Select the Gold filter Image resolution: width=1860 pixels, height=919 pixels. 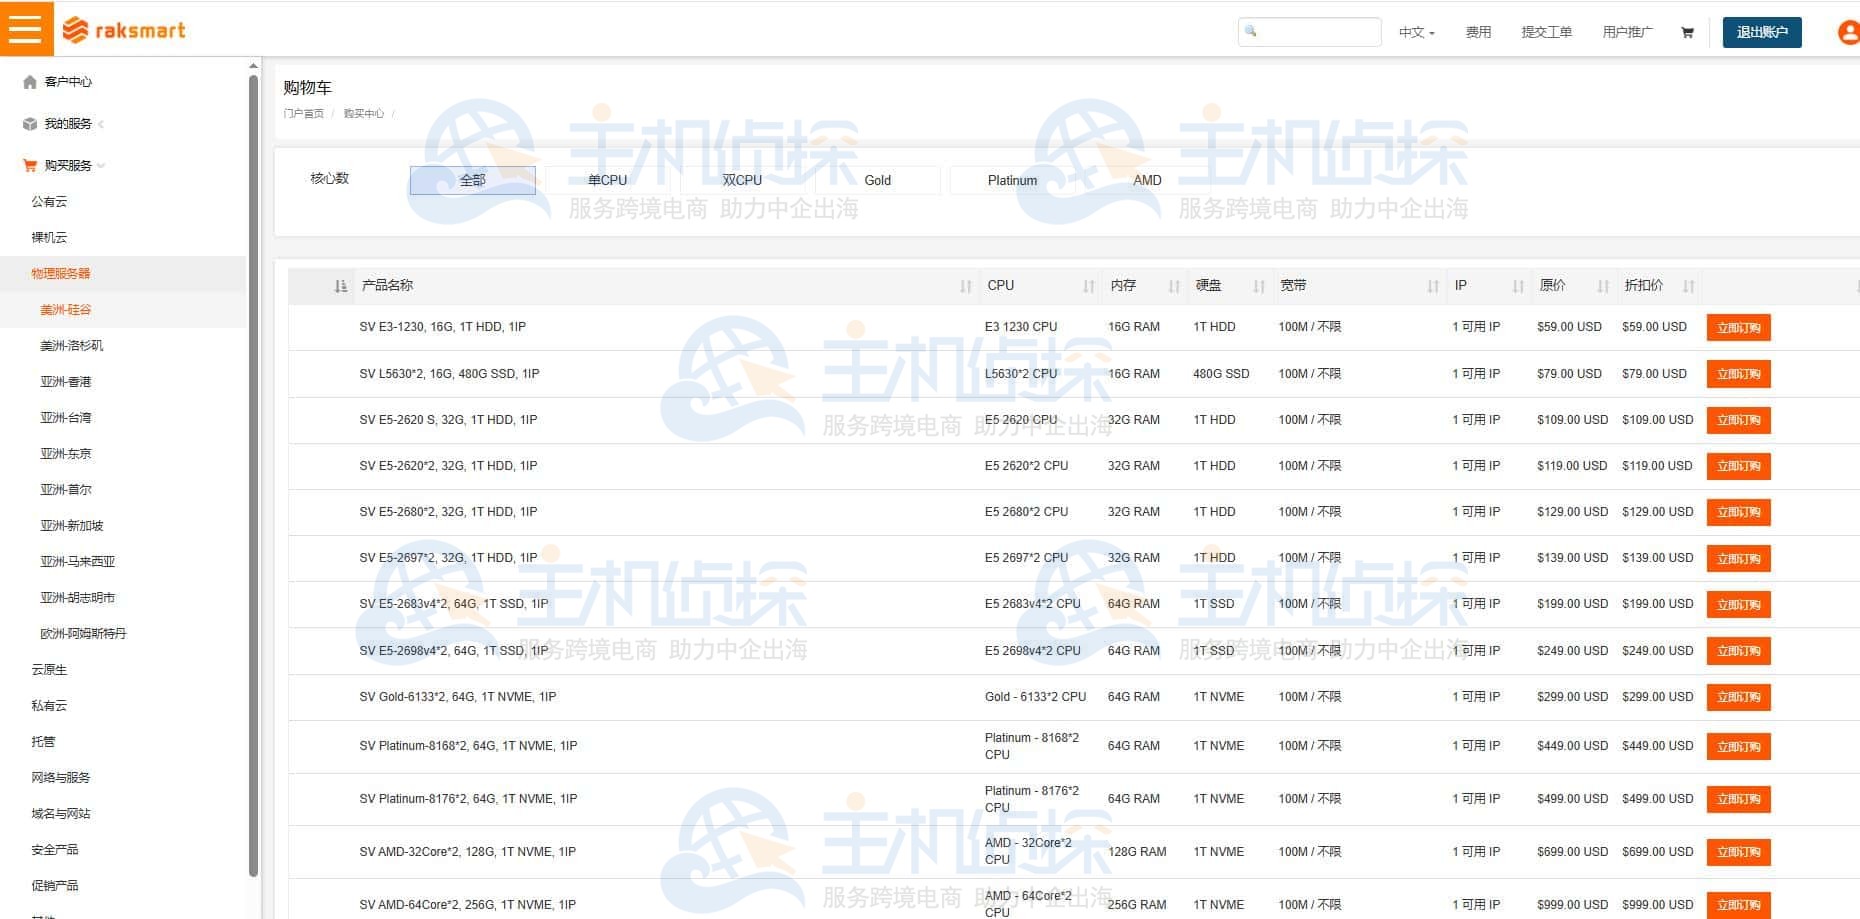click(x=877, y=180)
